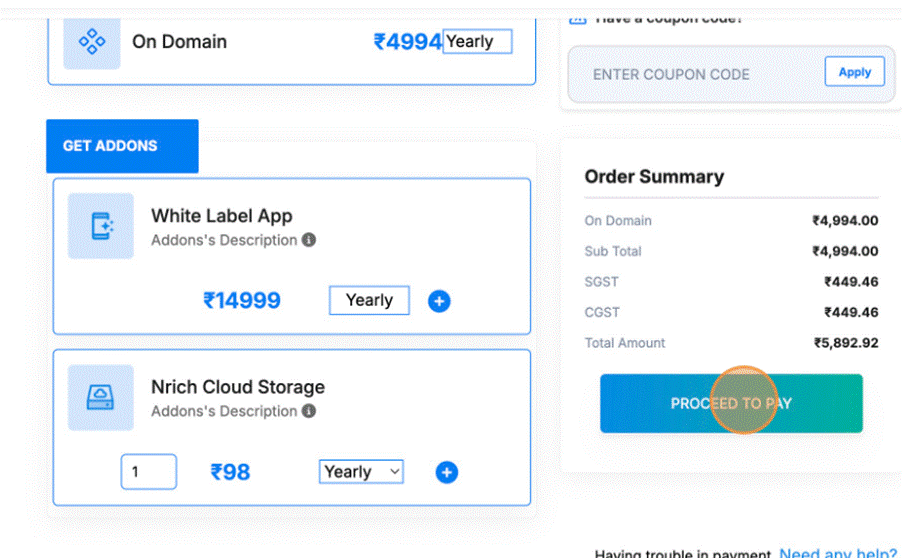
Task: Open the Need any help link
Action: (x=837, y=553)
